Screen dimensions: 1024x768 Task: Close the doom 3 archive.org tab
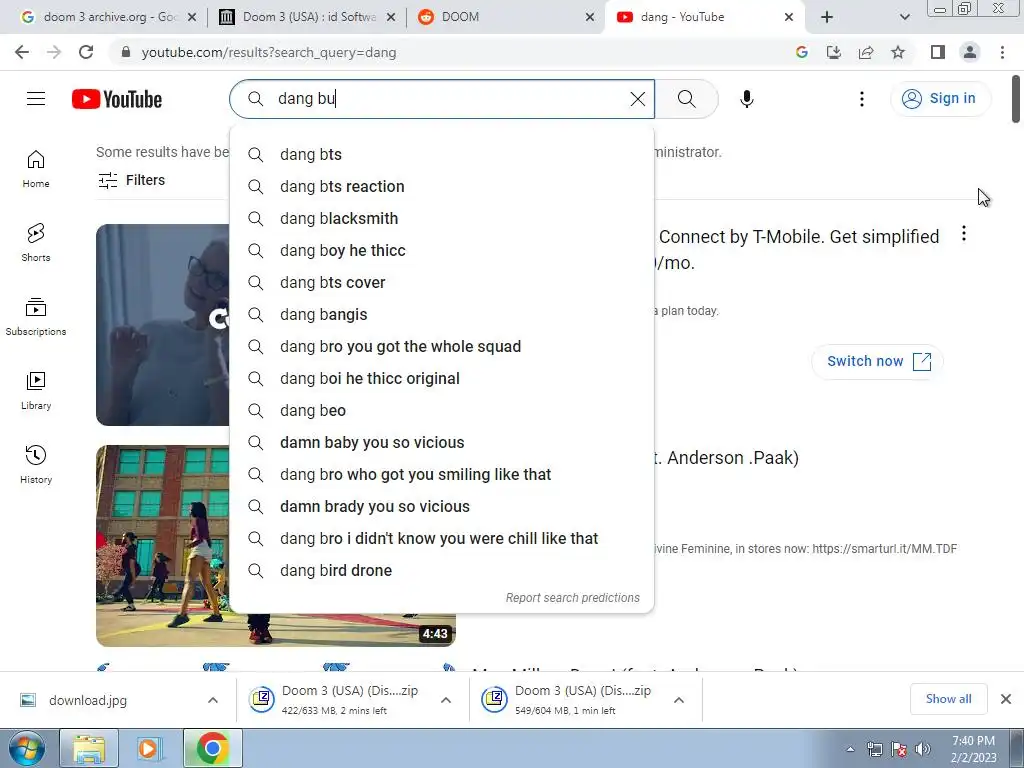[192, 17]
